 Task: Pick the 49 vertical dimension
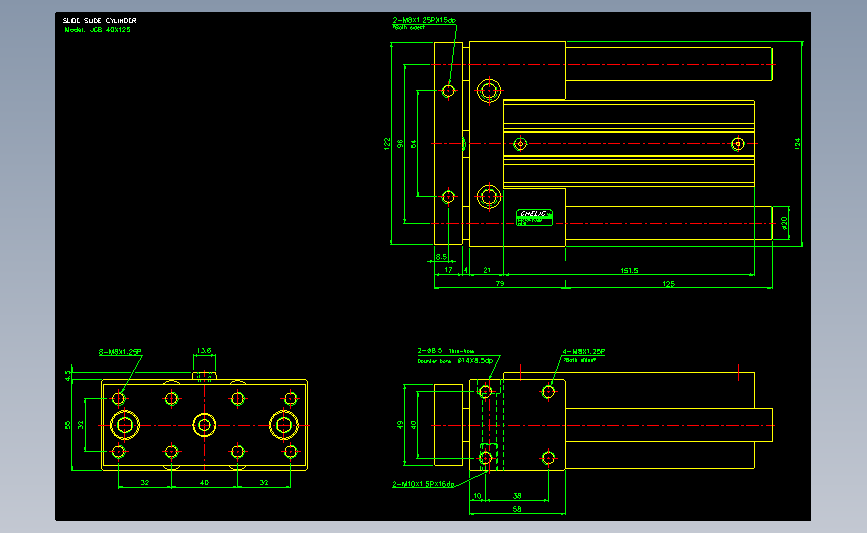pos(400,425)
